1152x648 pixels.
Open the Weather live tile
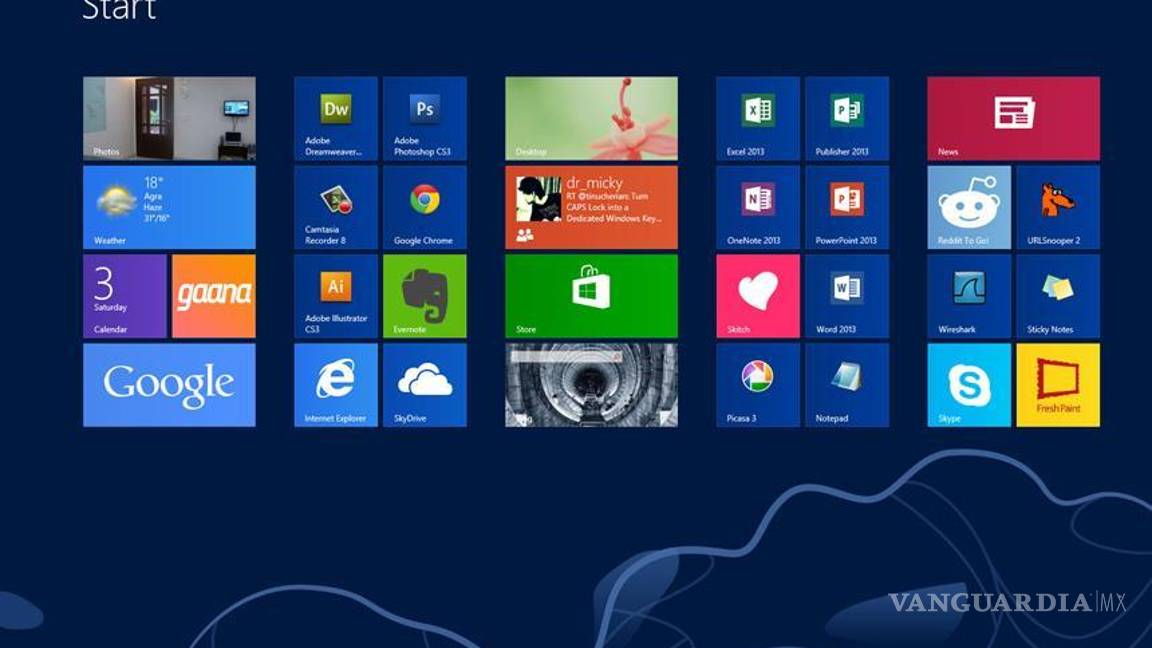point(169,207)
